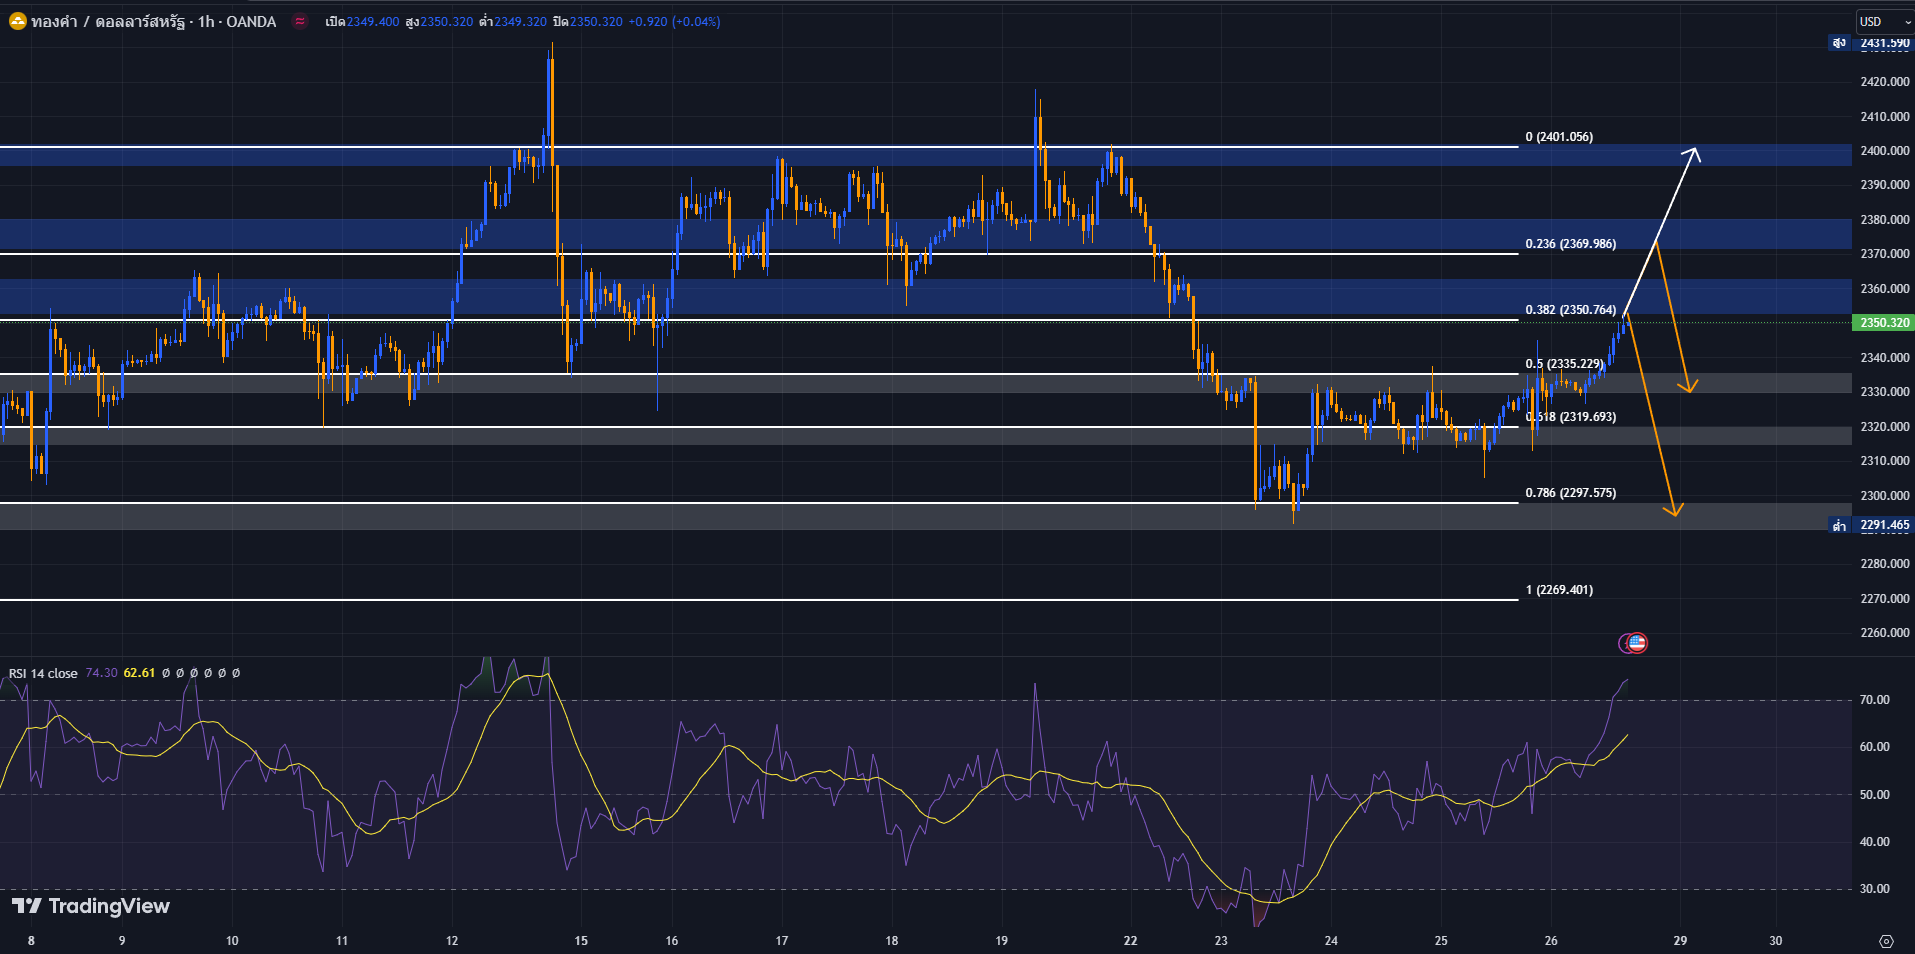Click the green current price label 2350.320

pyautogui.click(x=1884, y=323)
